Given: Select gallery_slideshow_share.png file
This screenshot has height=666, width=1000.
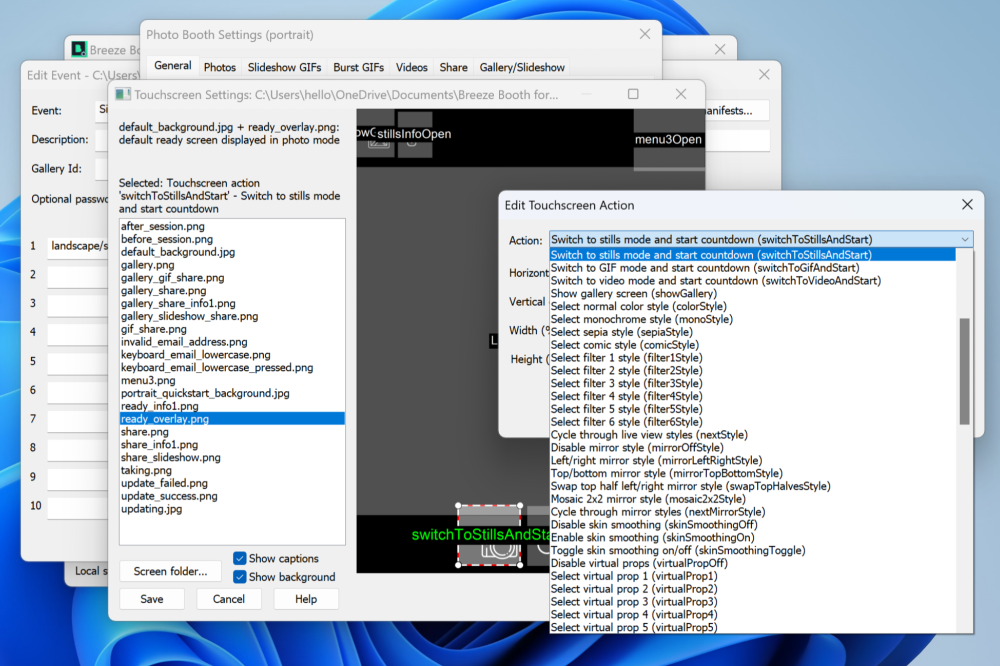Looking at the screenshot, I should tap(232, 316).
